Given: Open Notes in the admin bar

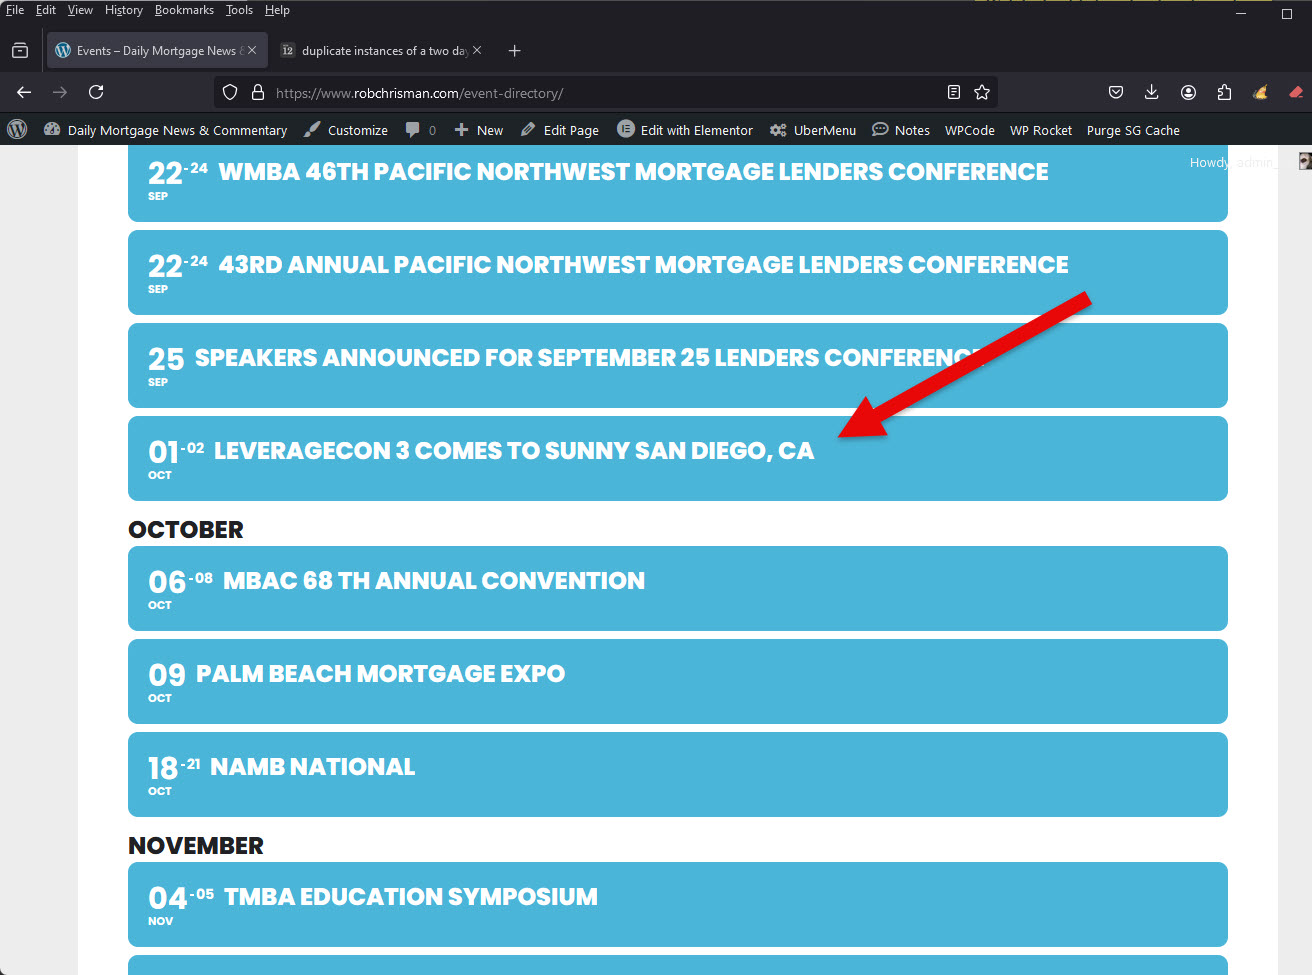Looking at the screenshot, I should pyautogui.click(x=901, y=130).
